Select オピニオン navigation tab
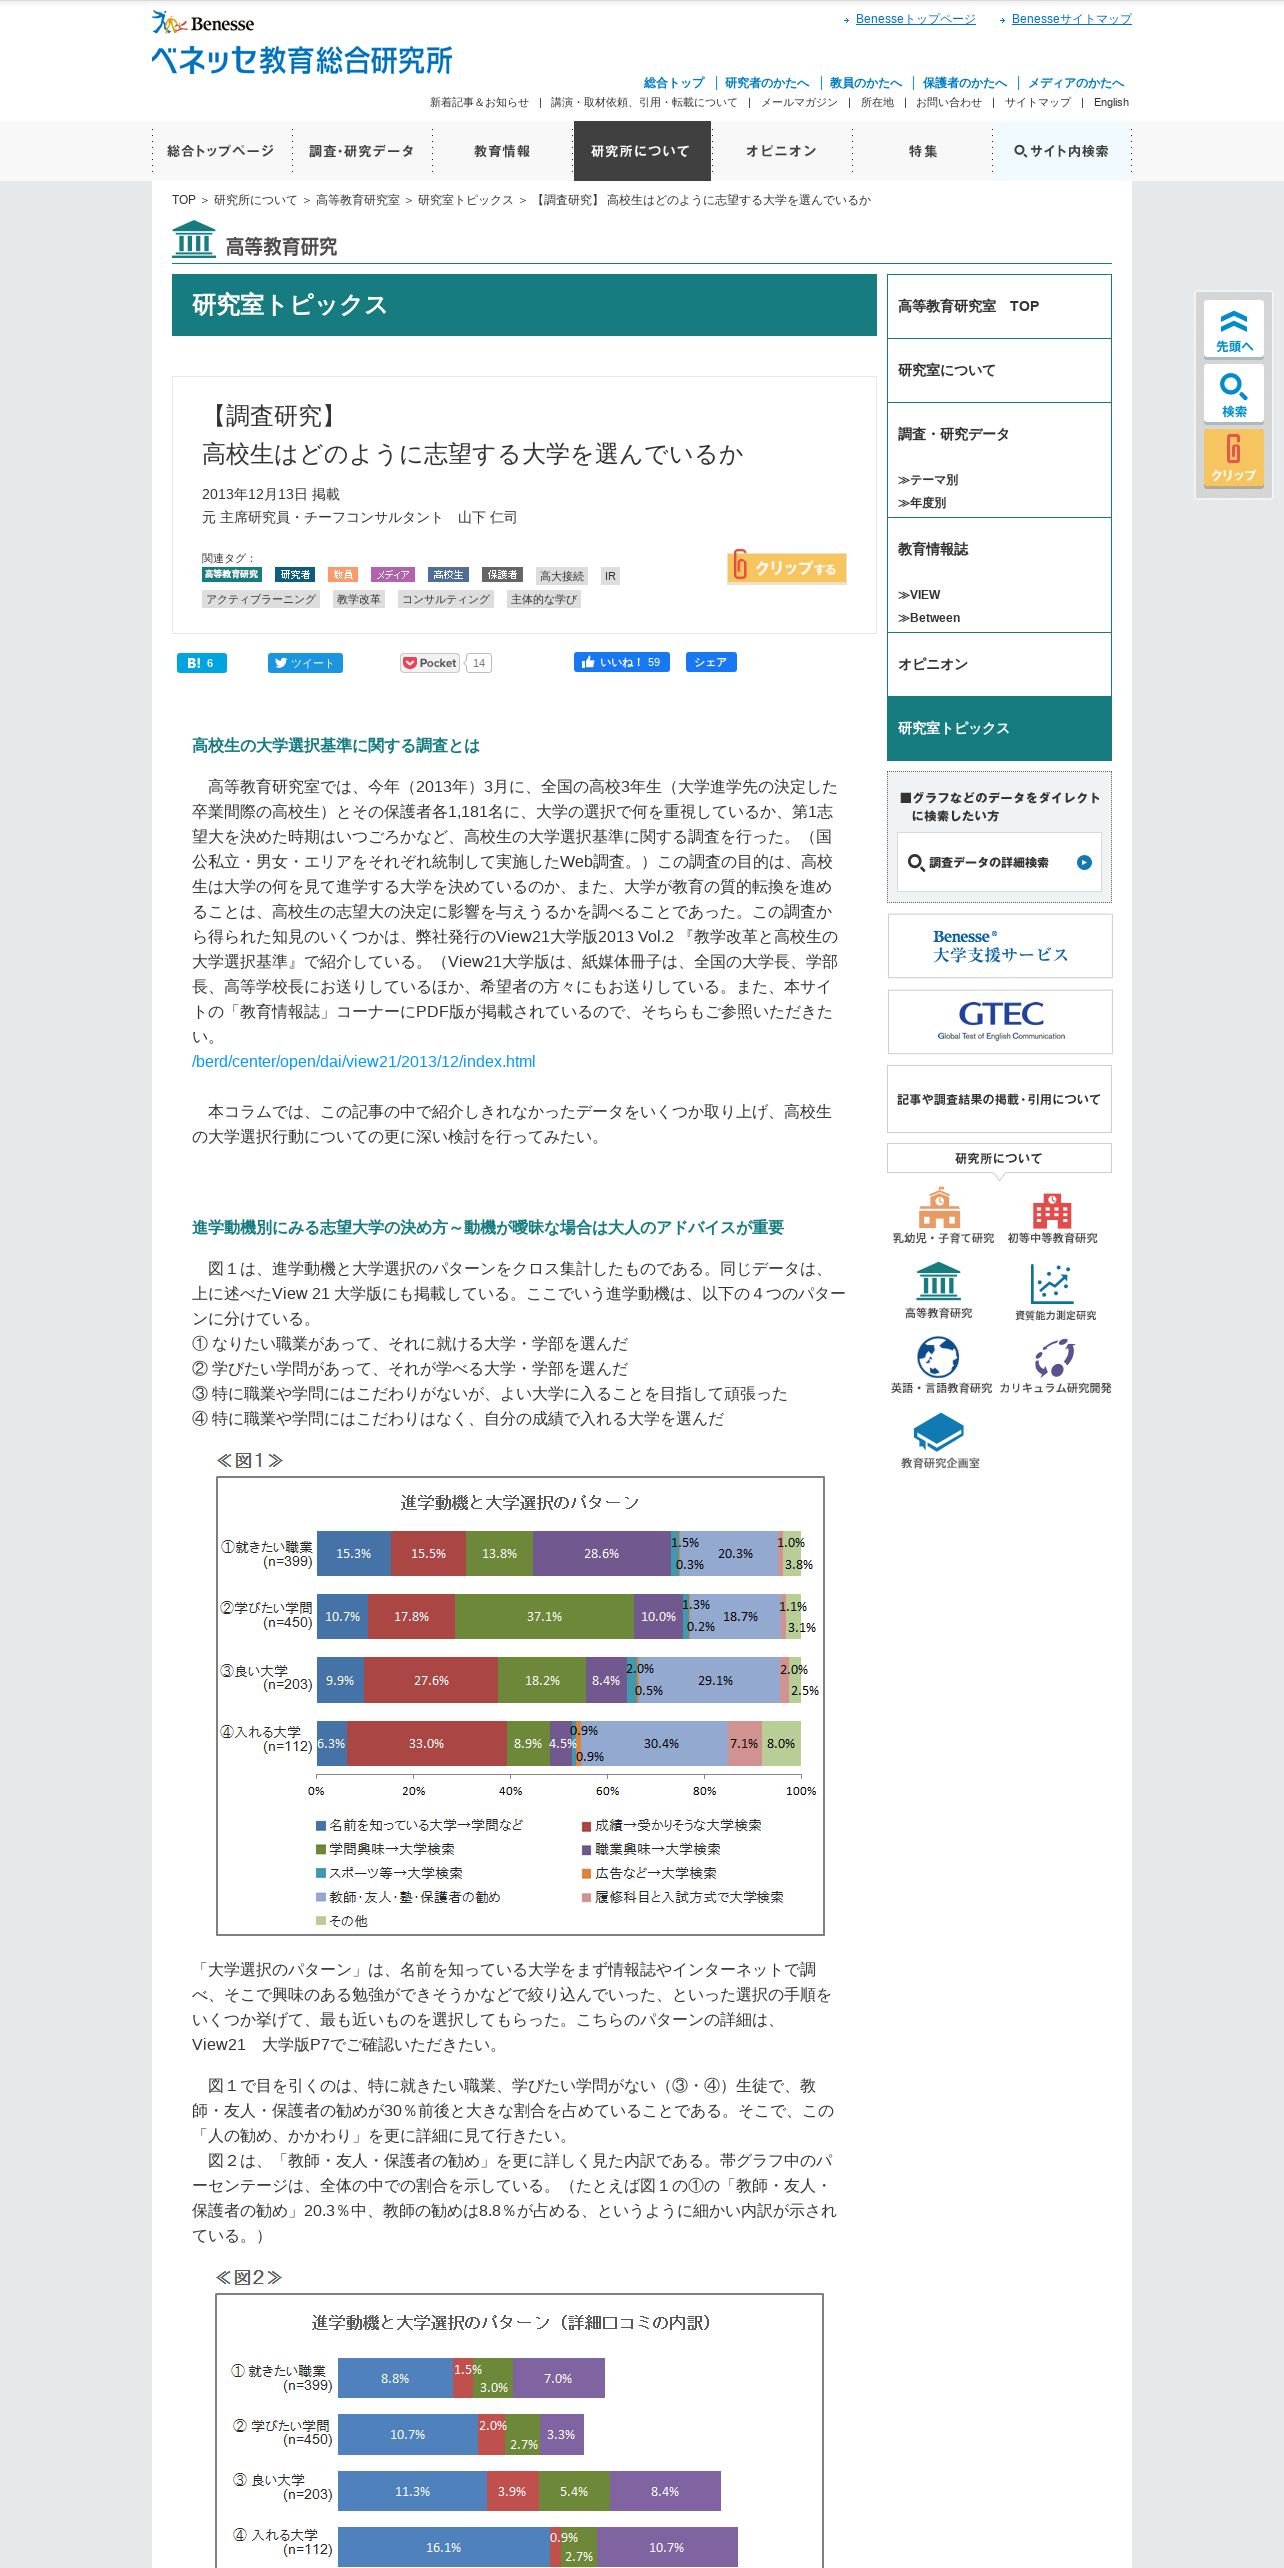 click(x=781, y=151)
